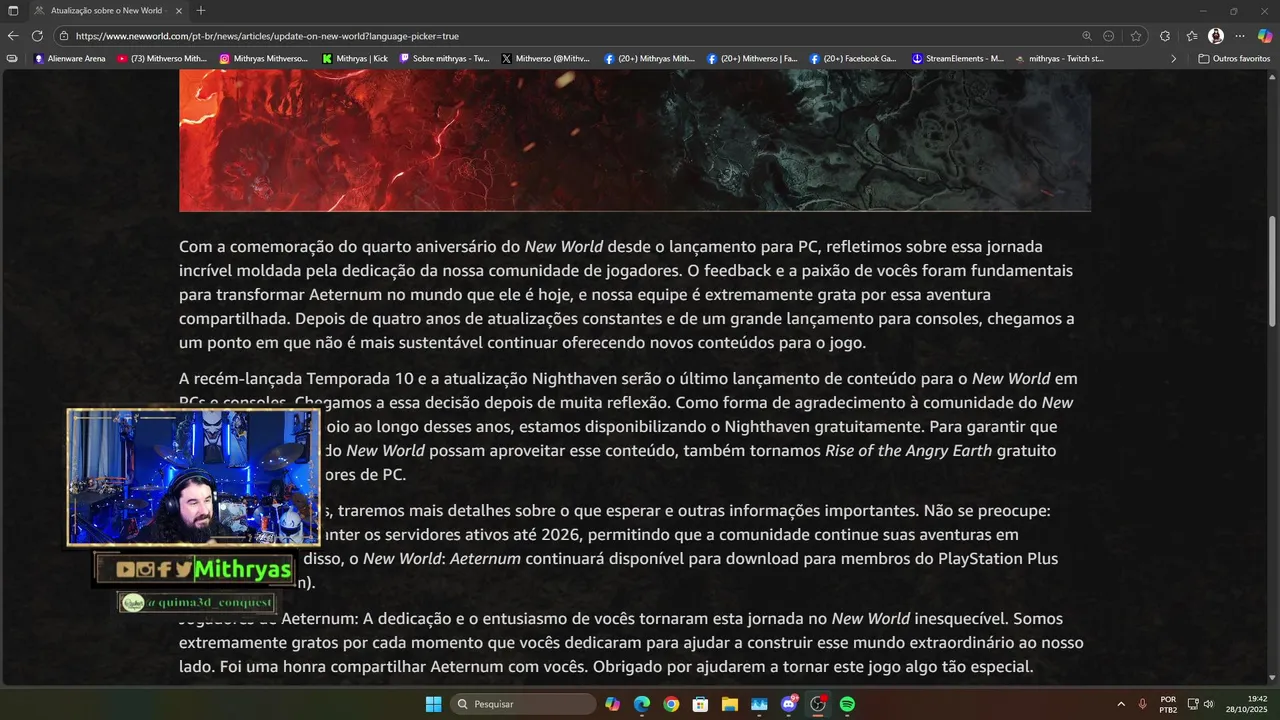Viewport: 1280px width, 720px height.
Task: Click the zoom magnifier in address bar
Action: click(1087, 36)
